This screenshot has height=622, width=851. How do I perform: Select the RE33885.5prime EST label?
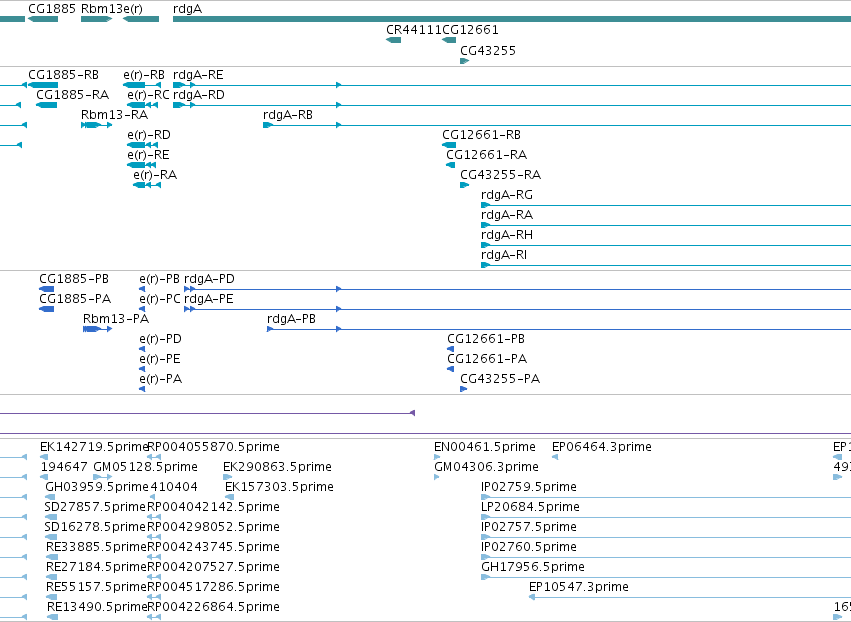pyautogui.click(x=97, y=548)
